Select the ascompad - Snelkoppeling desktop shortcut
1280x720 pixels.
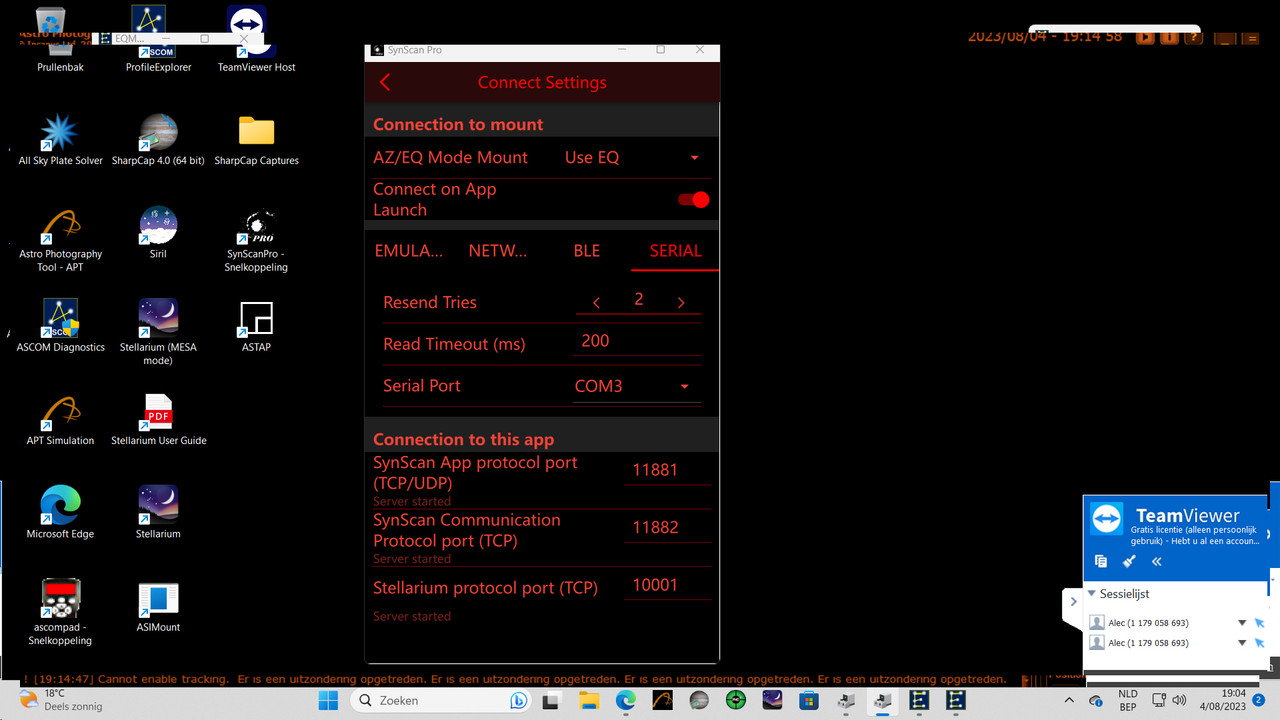pyautogui.click(x=60, y=612)
